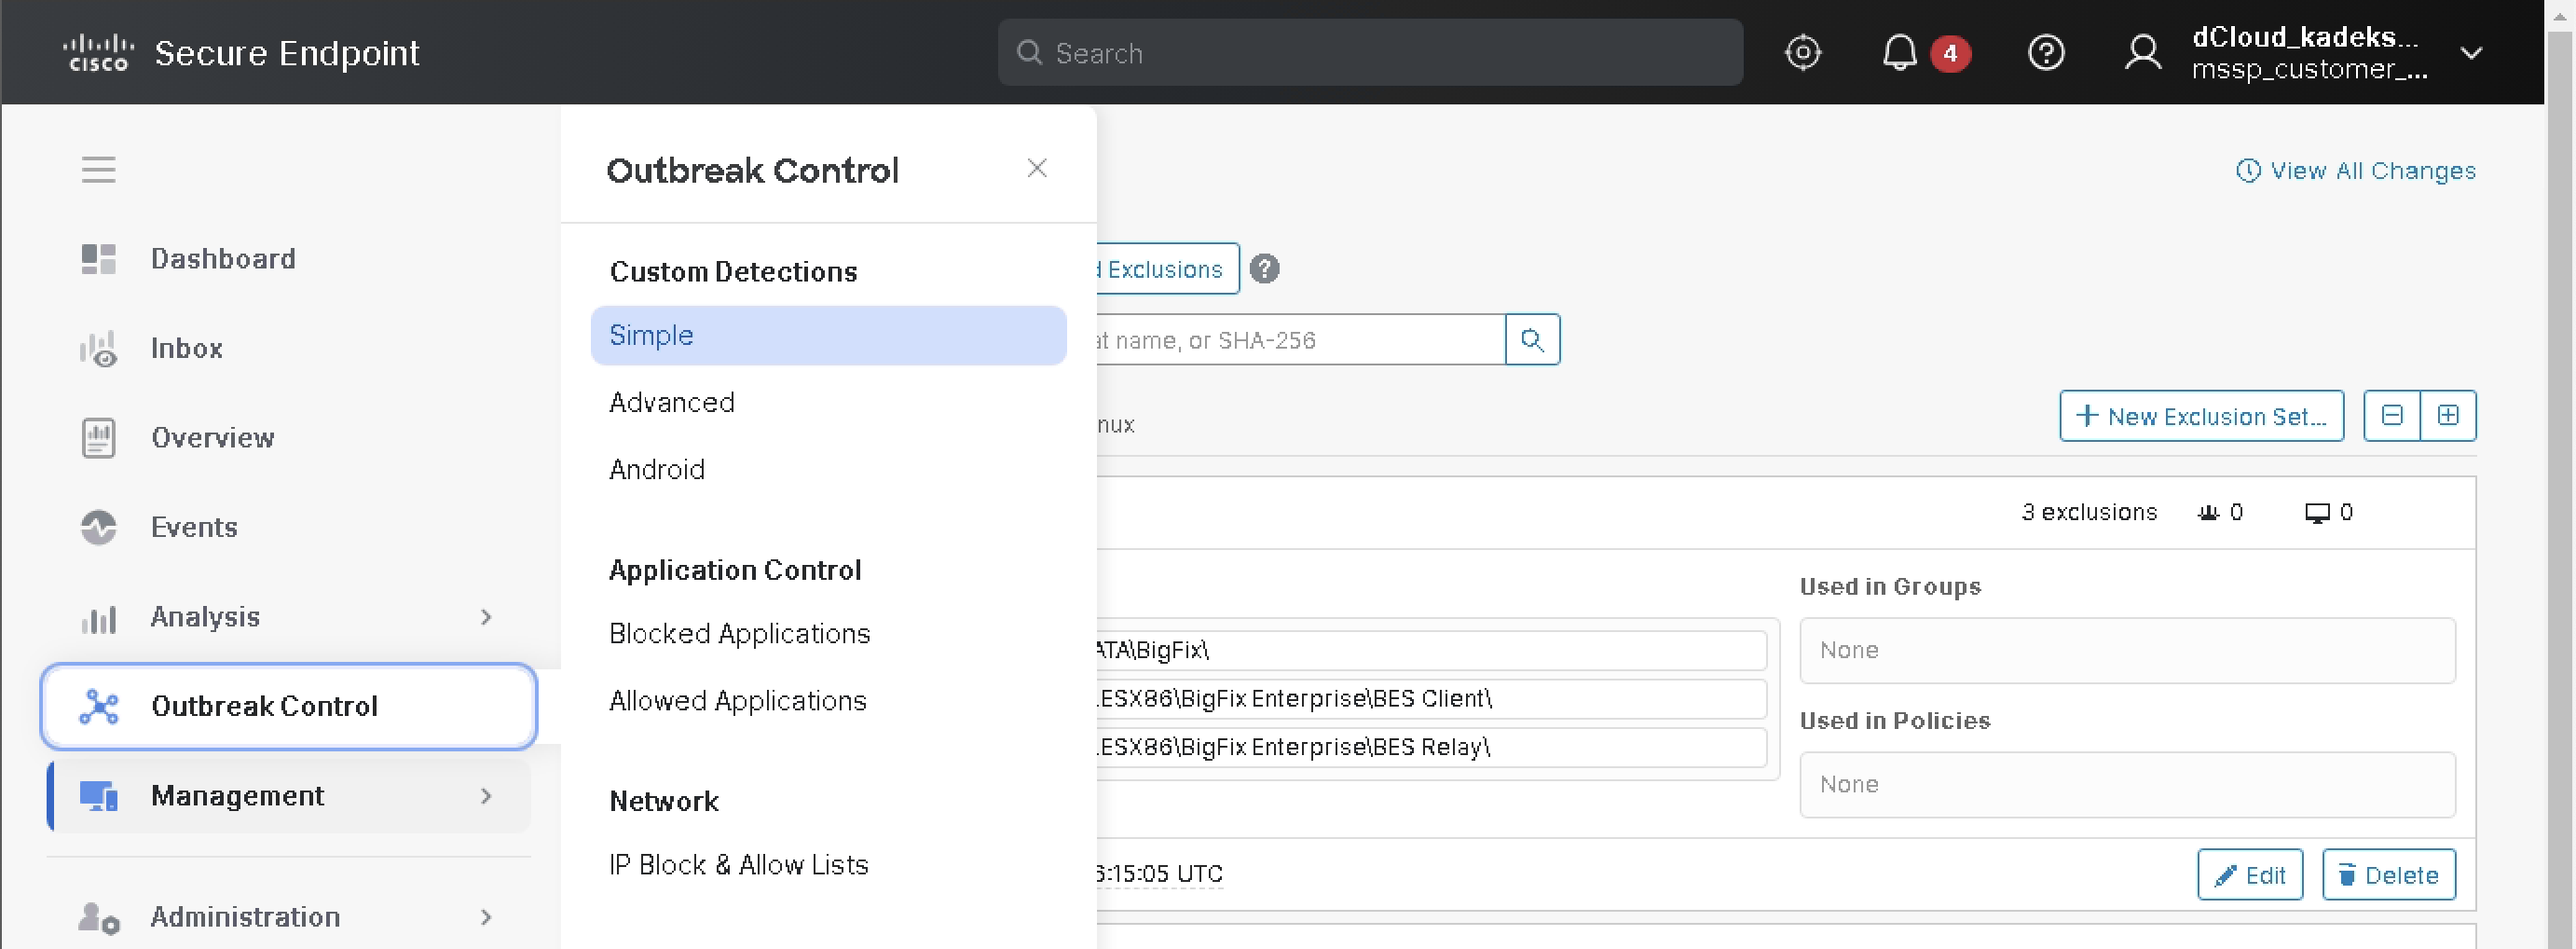Click the target crosshair icon in header

[1802, 52]
